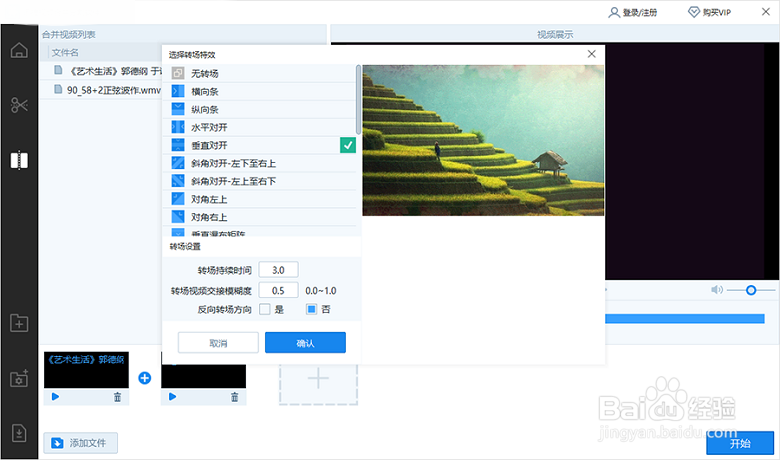The image size is (780, 460).
Task: Click the 取消 button in dialog
Action: tap(218, 343)
